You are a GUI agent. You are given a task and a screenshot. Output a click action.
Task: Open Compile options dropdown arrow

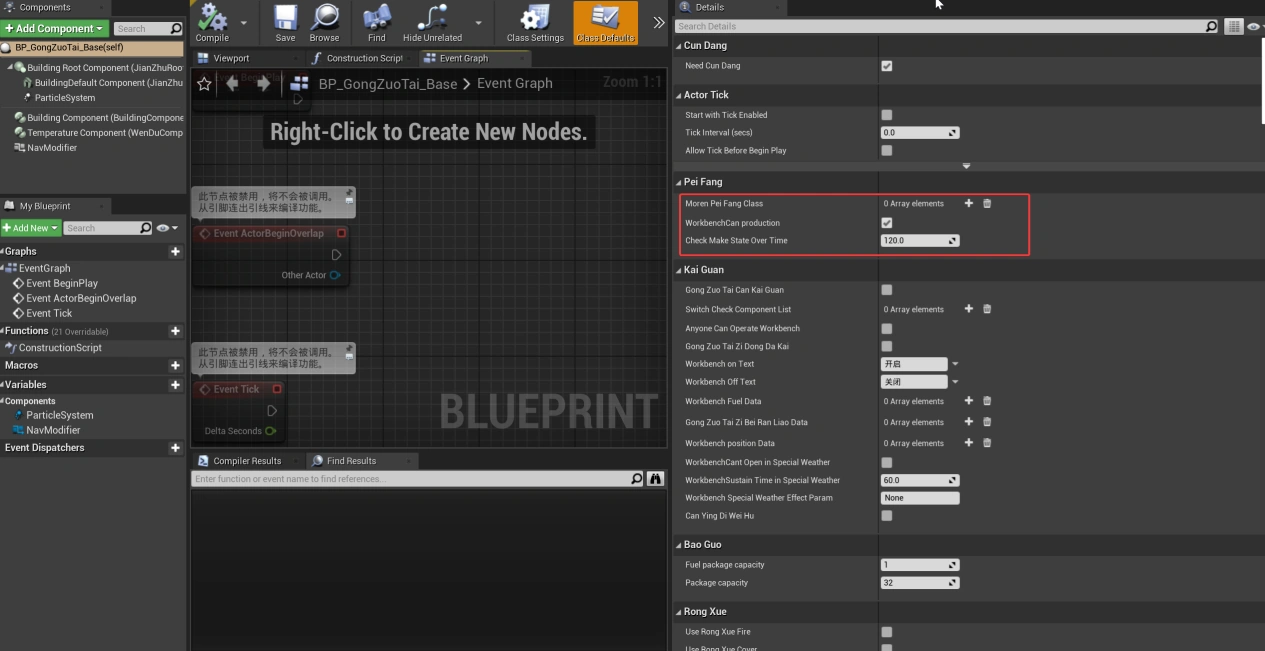(x=244, y=22)
